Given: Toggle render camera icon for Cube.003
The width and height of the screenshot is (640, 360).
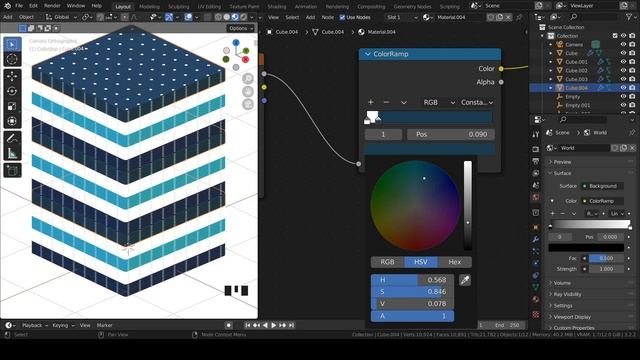Looking at the screenshot, I should click(x=632, y=79).
